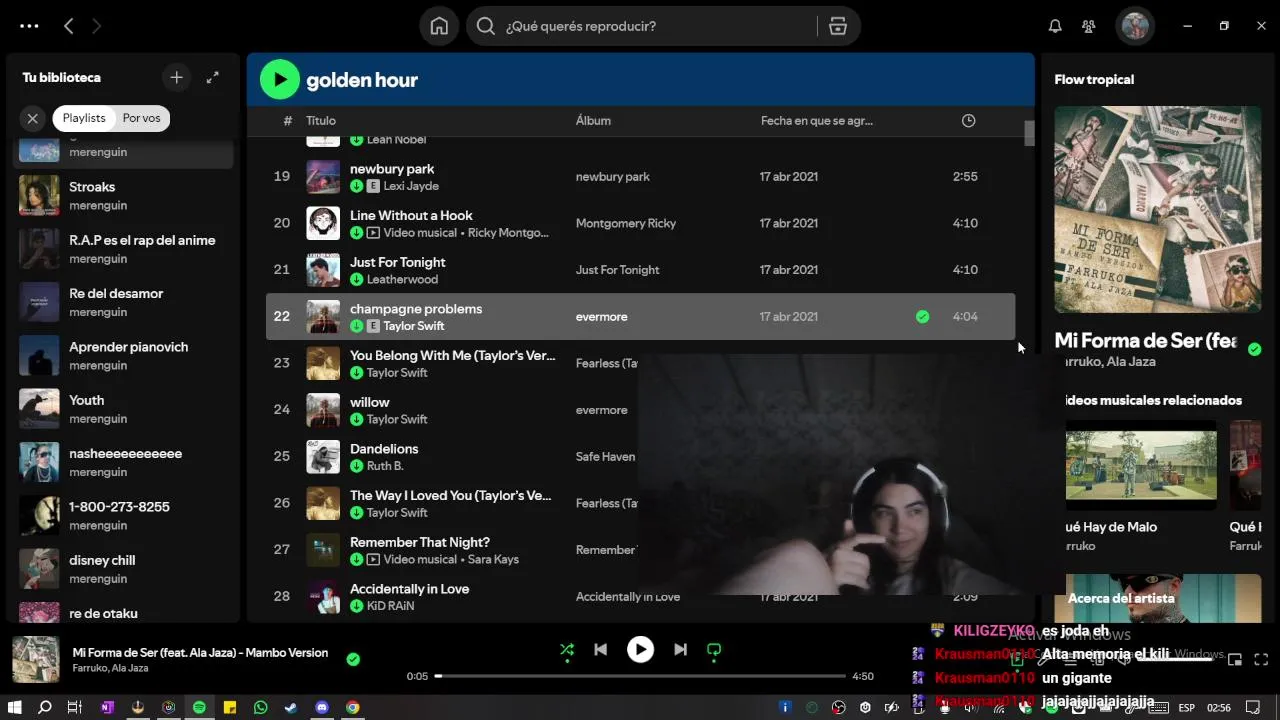Viewport: 1280px width, 720px height.
Task: Click Accidentally in Love album thumbnail
Action: 323,596
